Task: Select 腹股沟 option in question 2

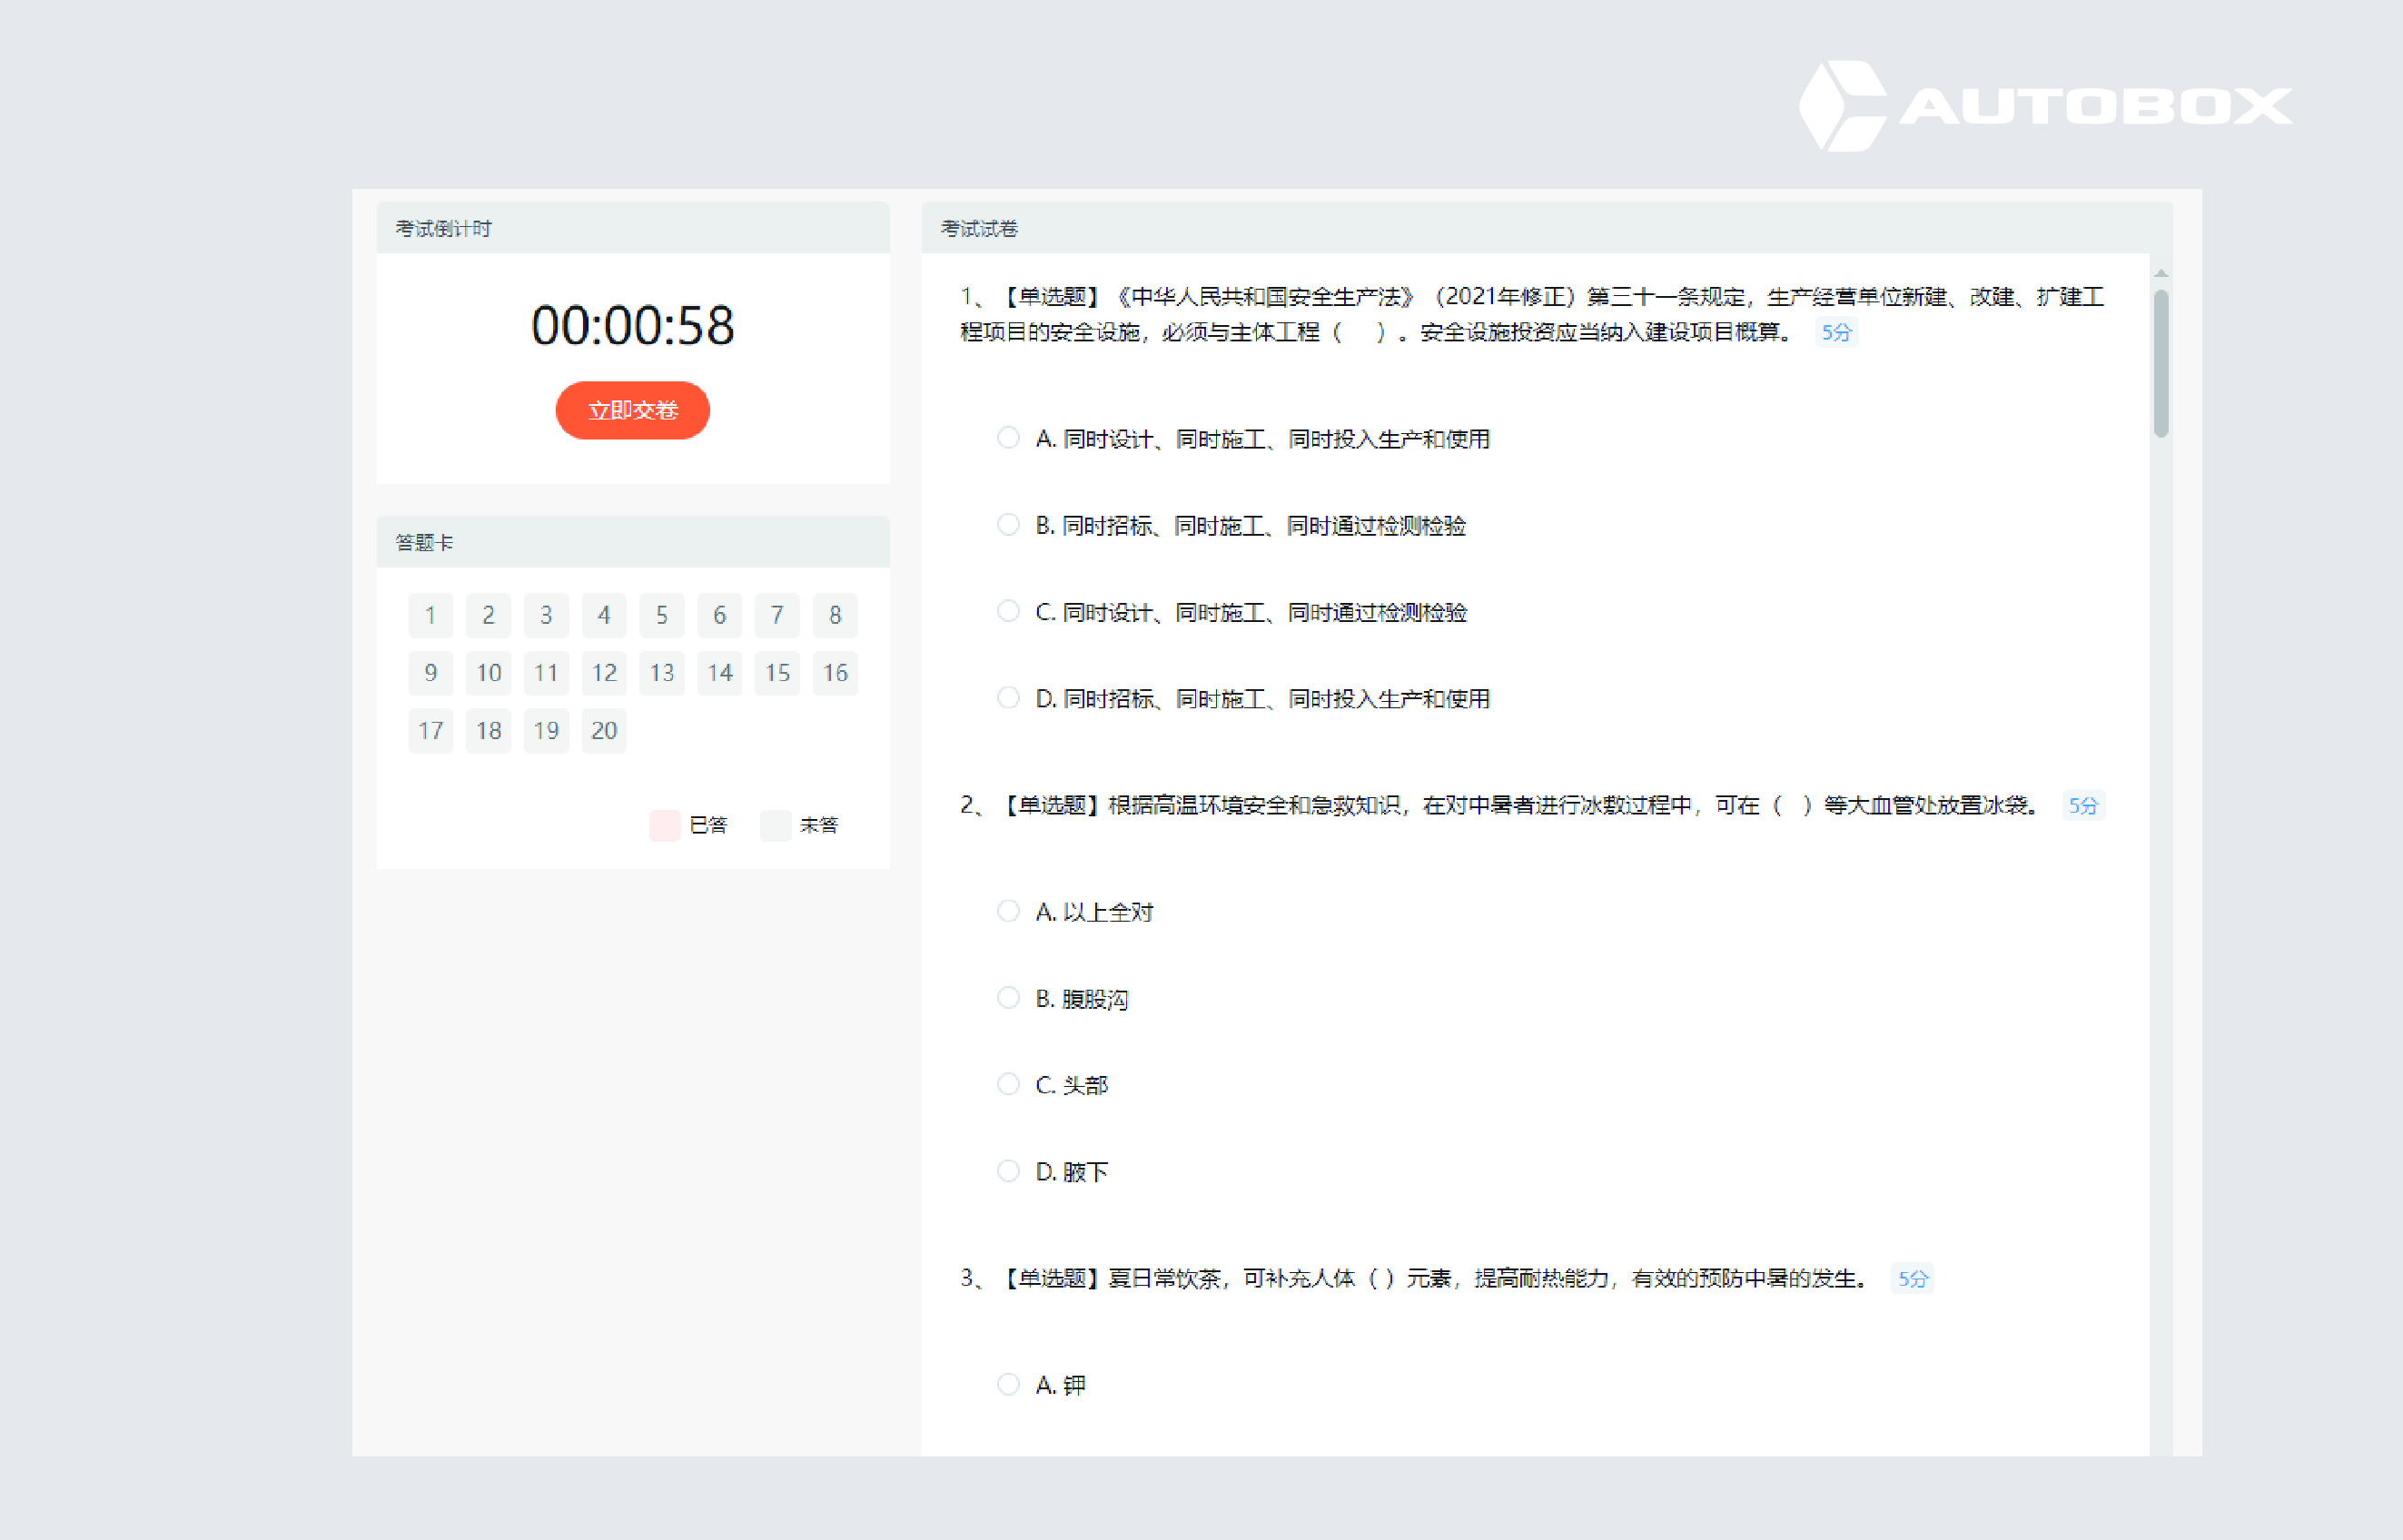Action: pyautogui.click(x=1008, y=998)
